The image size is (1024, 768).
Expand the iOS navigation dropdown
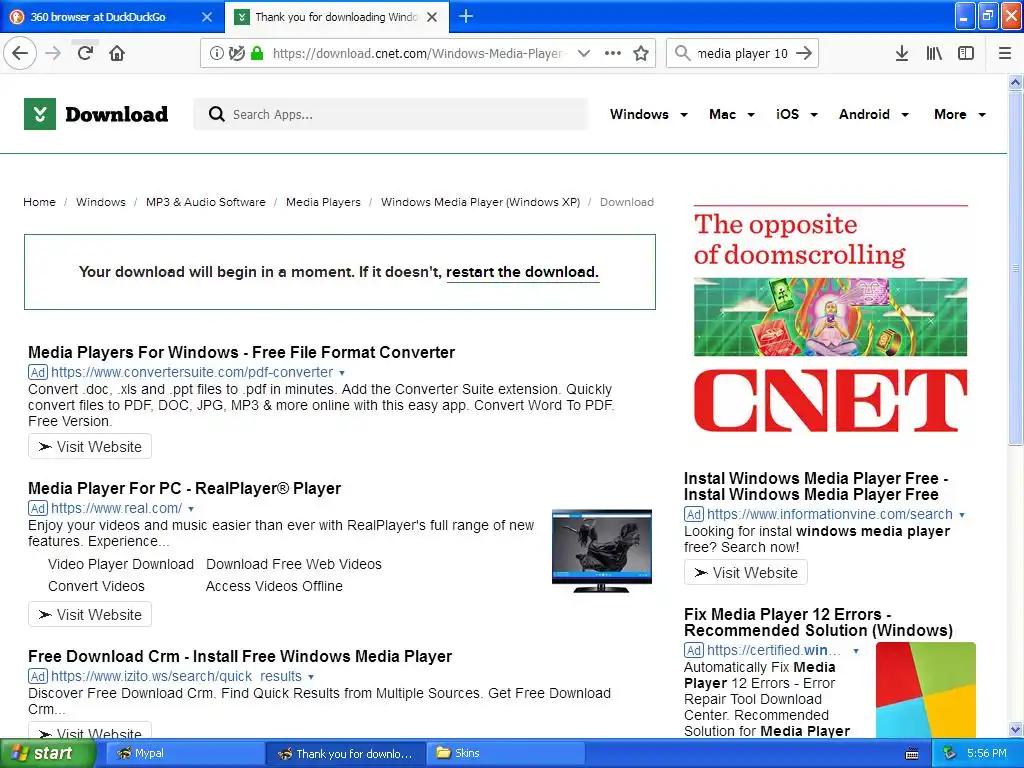point(814,115)
